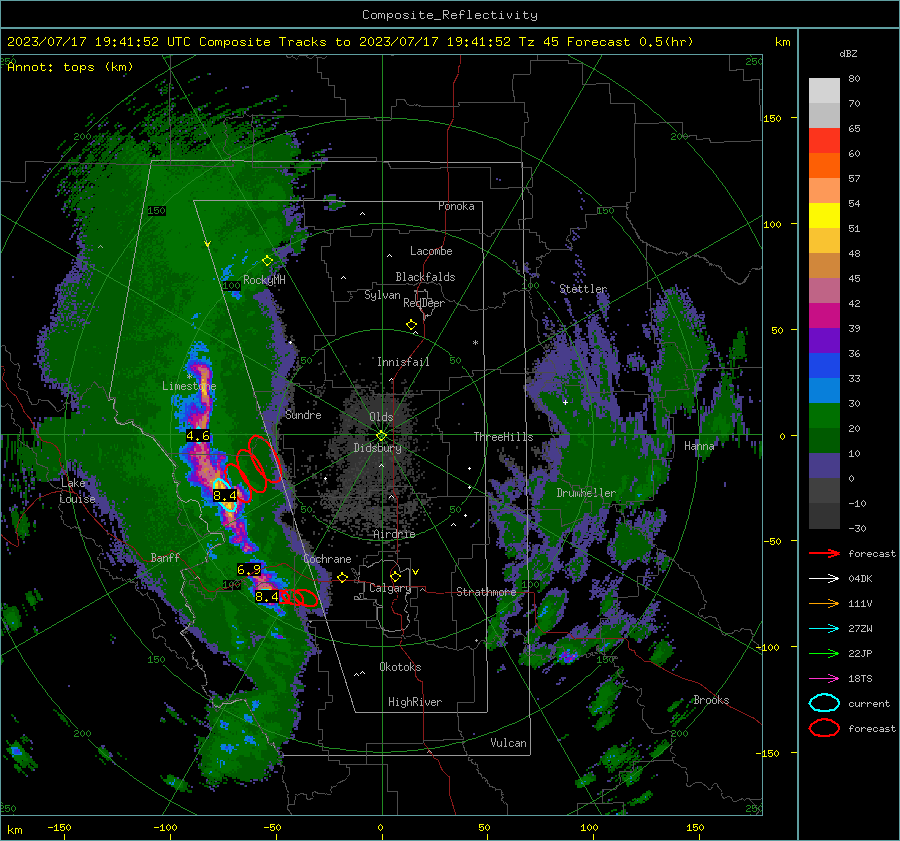
Task: Click the Ponoka label
Action: tap(456, 206)
